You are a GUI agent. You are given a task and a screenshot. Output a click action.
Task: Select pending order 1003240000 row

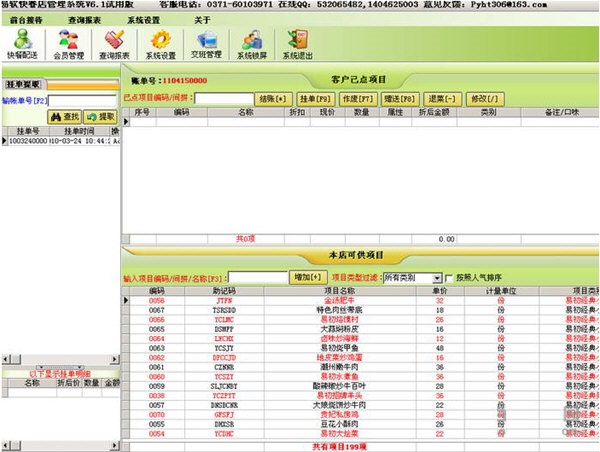point(61,141)
